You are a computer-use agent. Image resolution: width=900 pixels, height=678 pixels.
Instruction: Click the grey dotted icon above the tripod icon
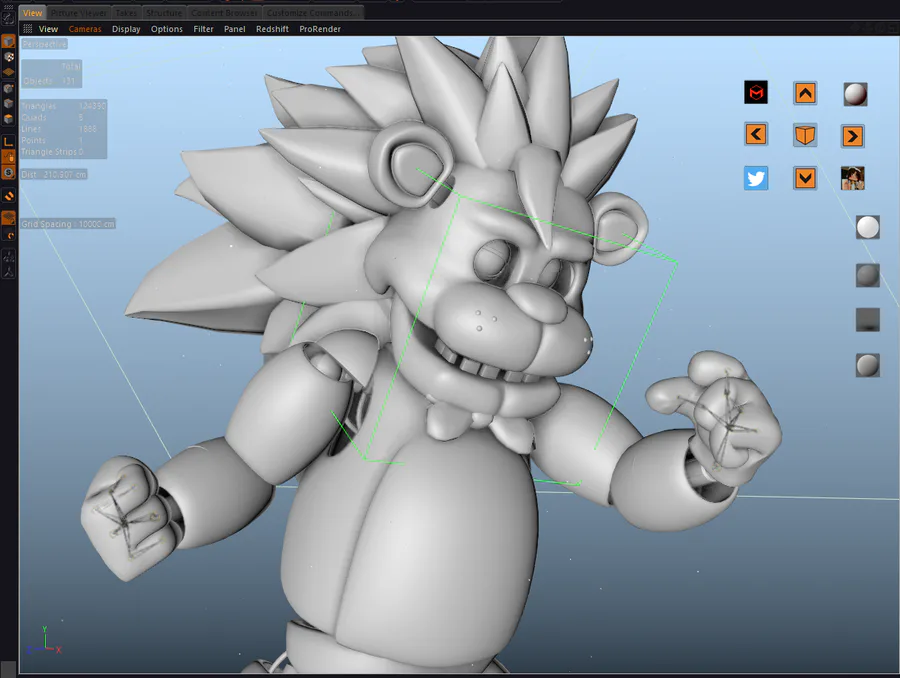(x=9, y=257)
